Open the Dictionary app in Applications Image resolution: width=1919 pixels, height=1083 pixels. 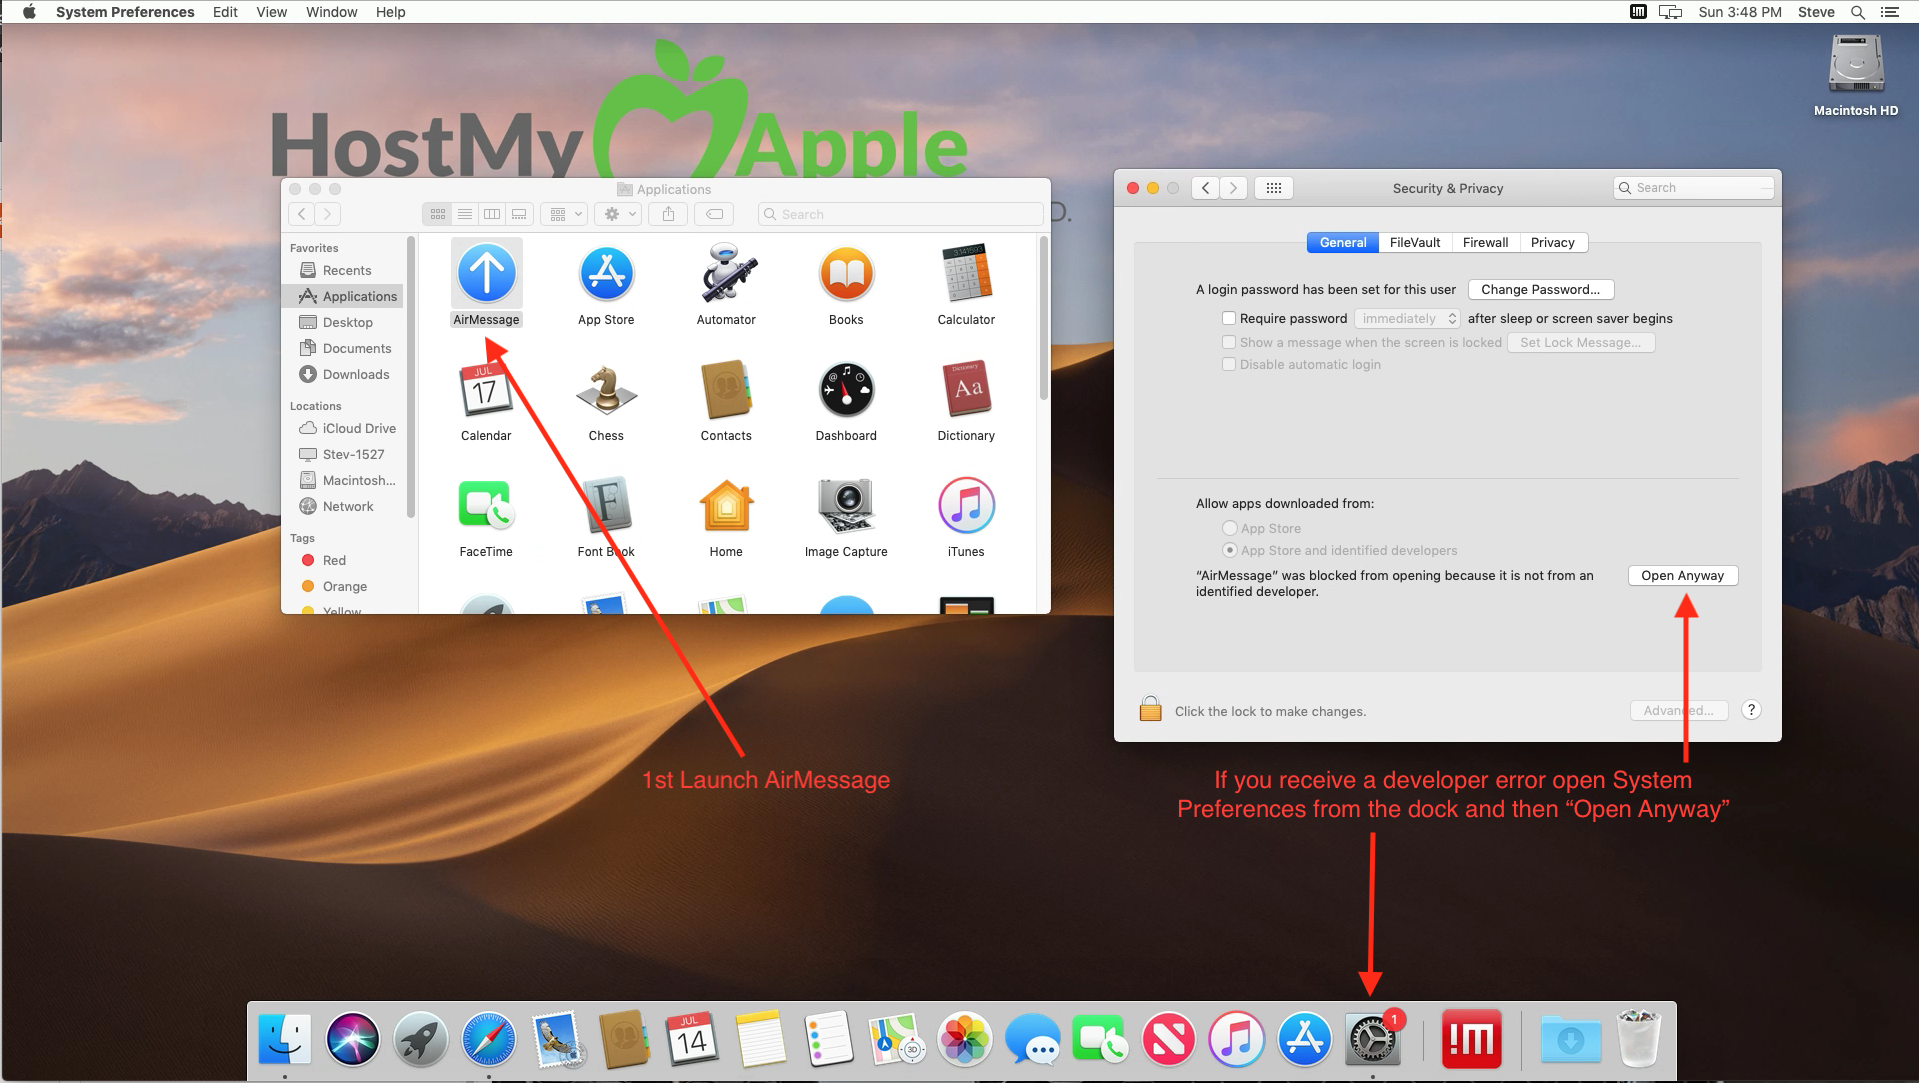coord(966,389)
